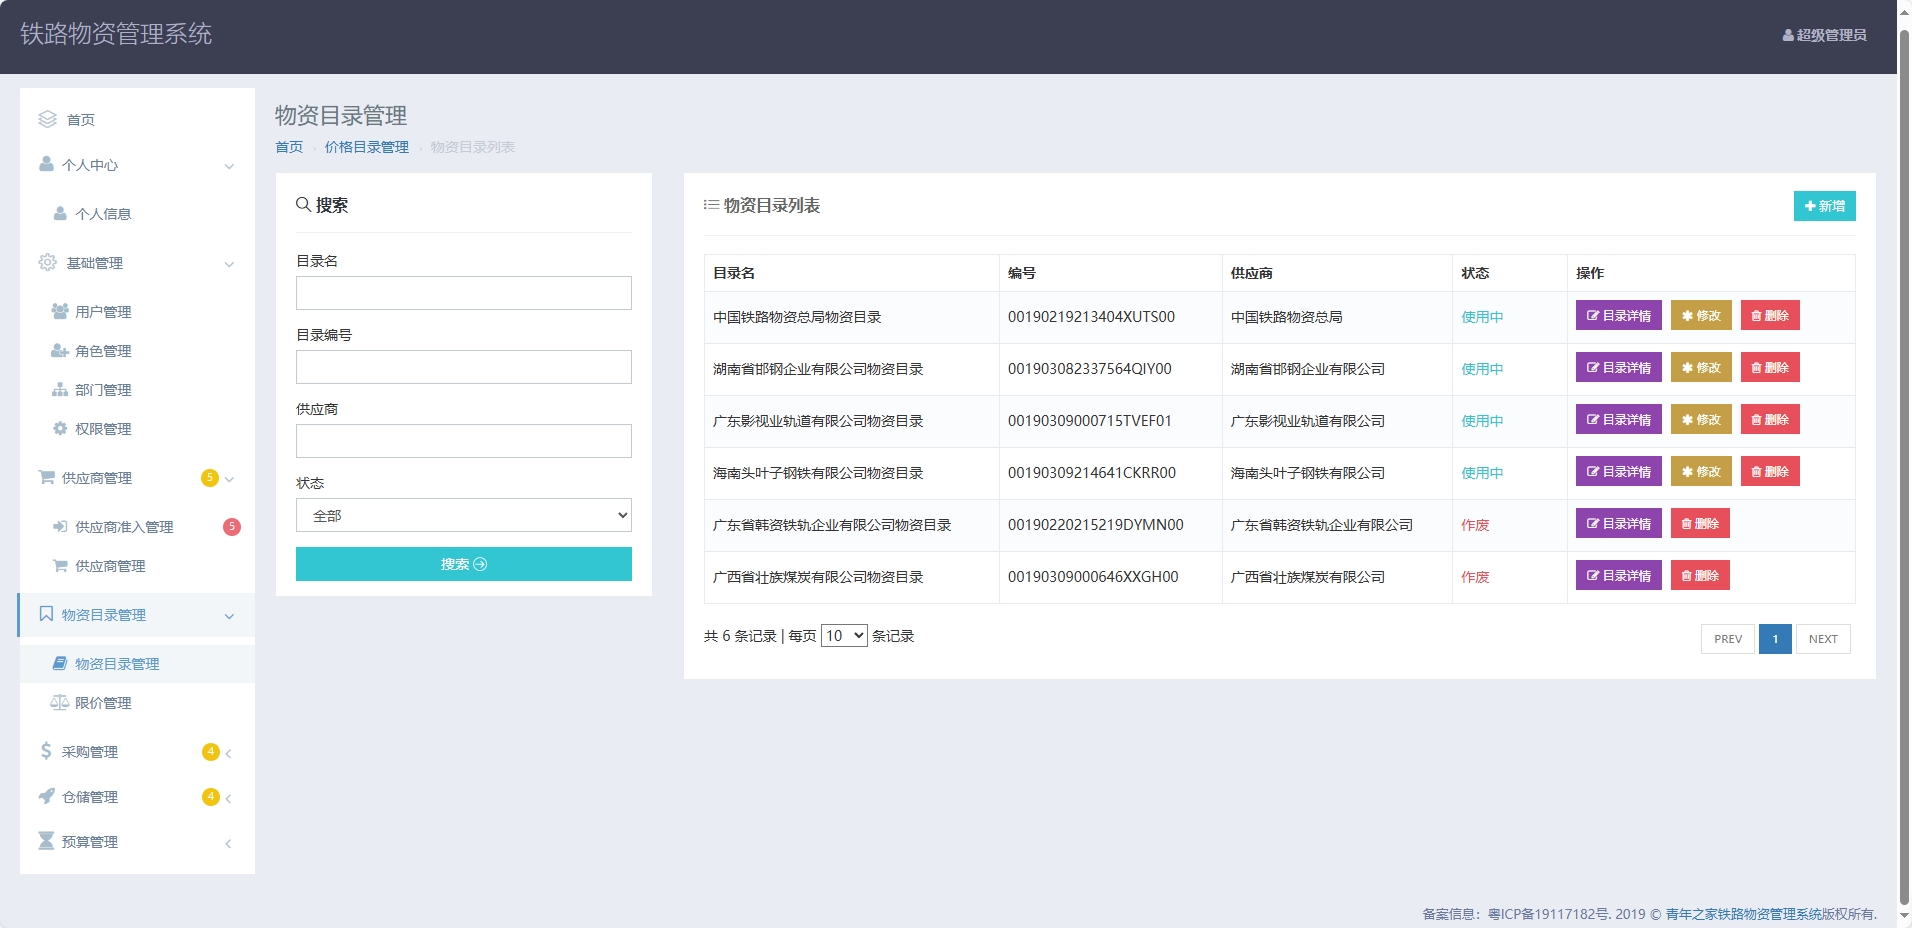Delete the 广西省壮族煤炭 catalog row

1699,575
